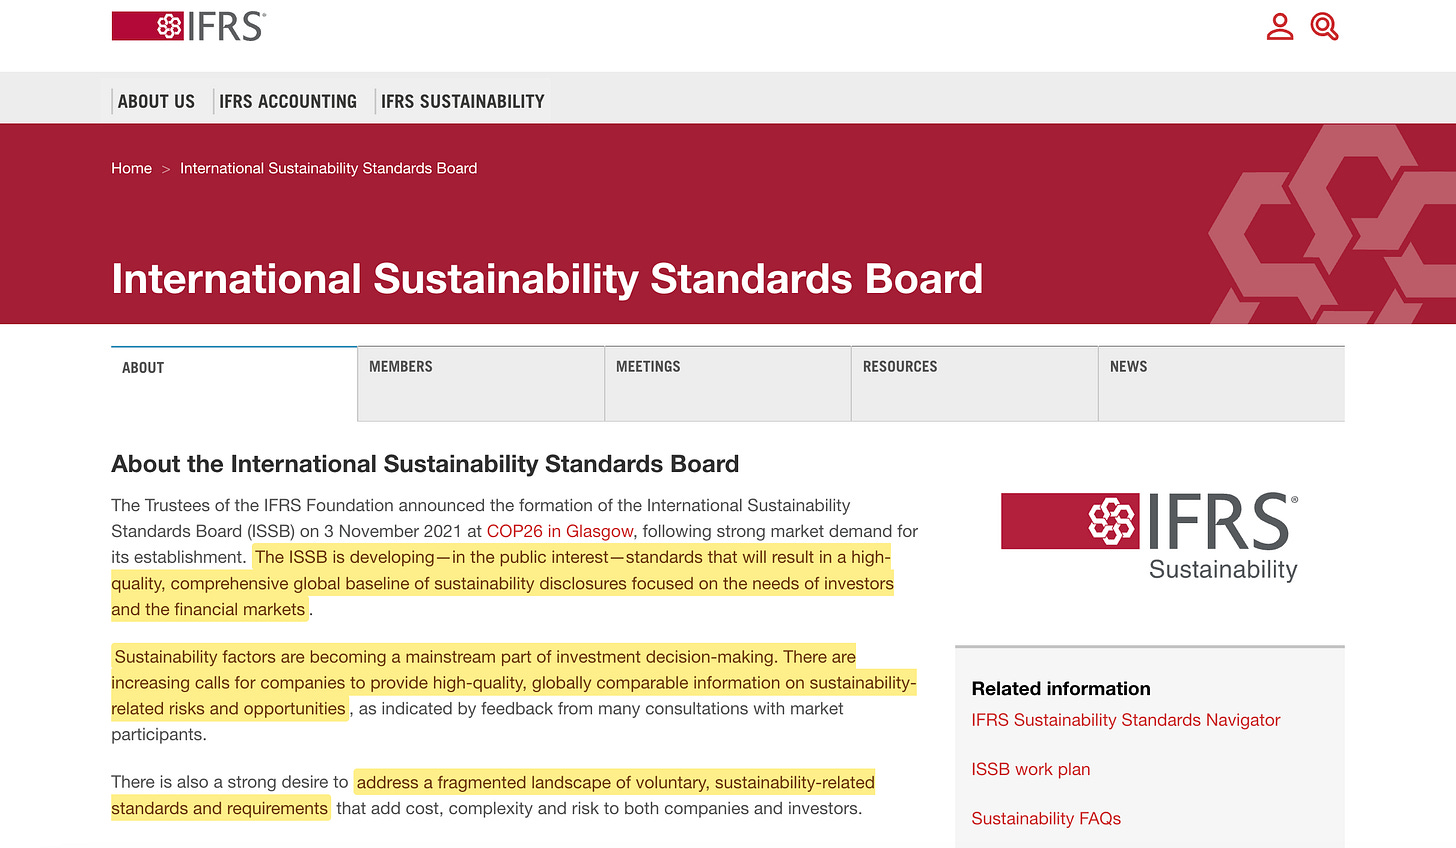
Task: Switch to the MEETINGS tab
Action: pyautogui.click(x=728, y=384)
